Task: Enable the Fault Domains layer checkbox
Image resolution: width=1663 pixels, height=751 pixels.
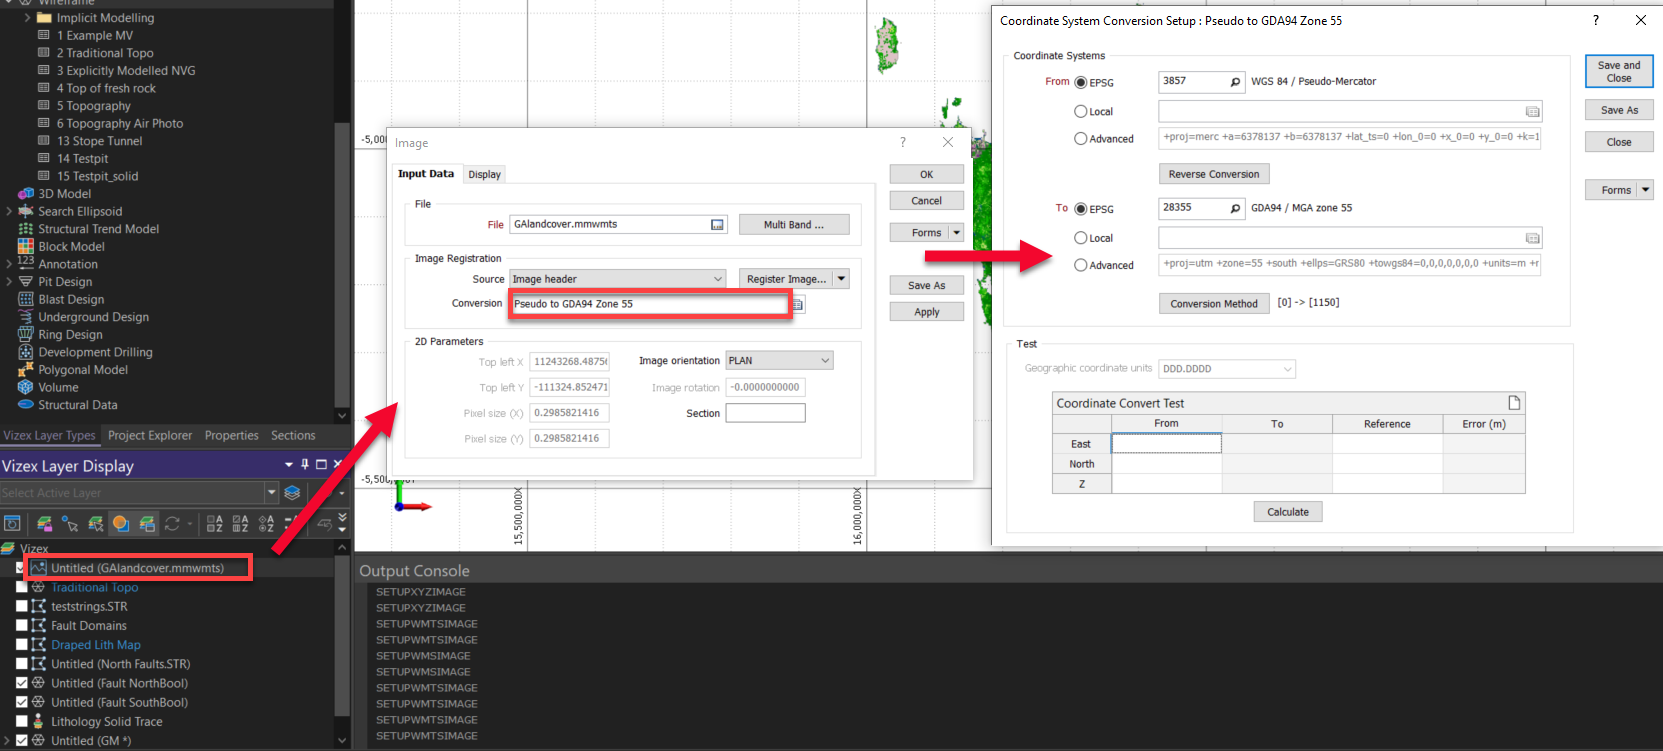Action: click(22, 626)
